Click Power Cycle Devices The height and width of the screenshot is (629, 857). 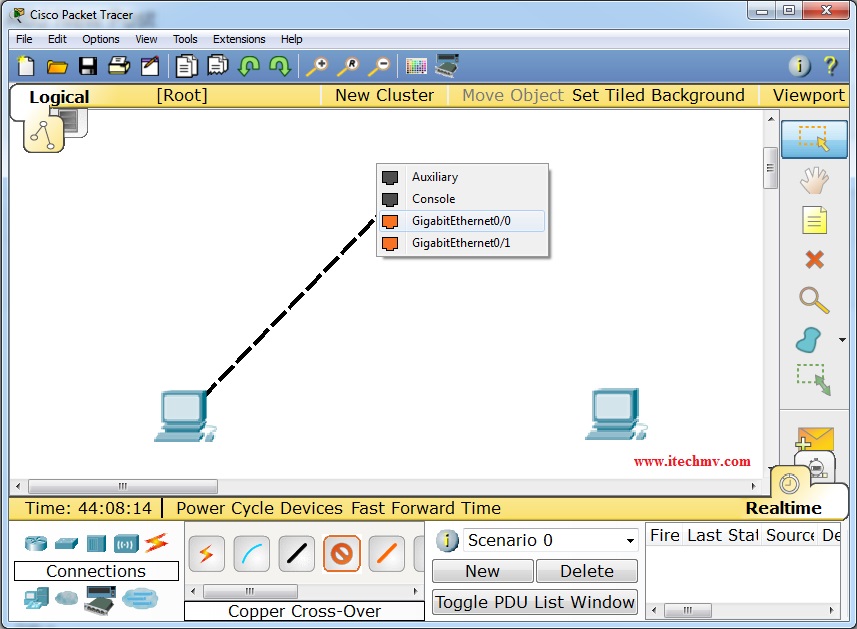coord(259,508)
